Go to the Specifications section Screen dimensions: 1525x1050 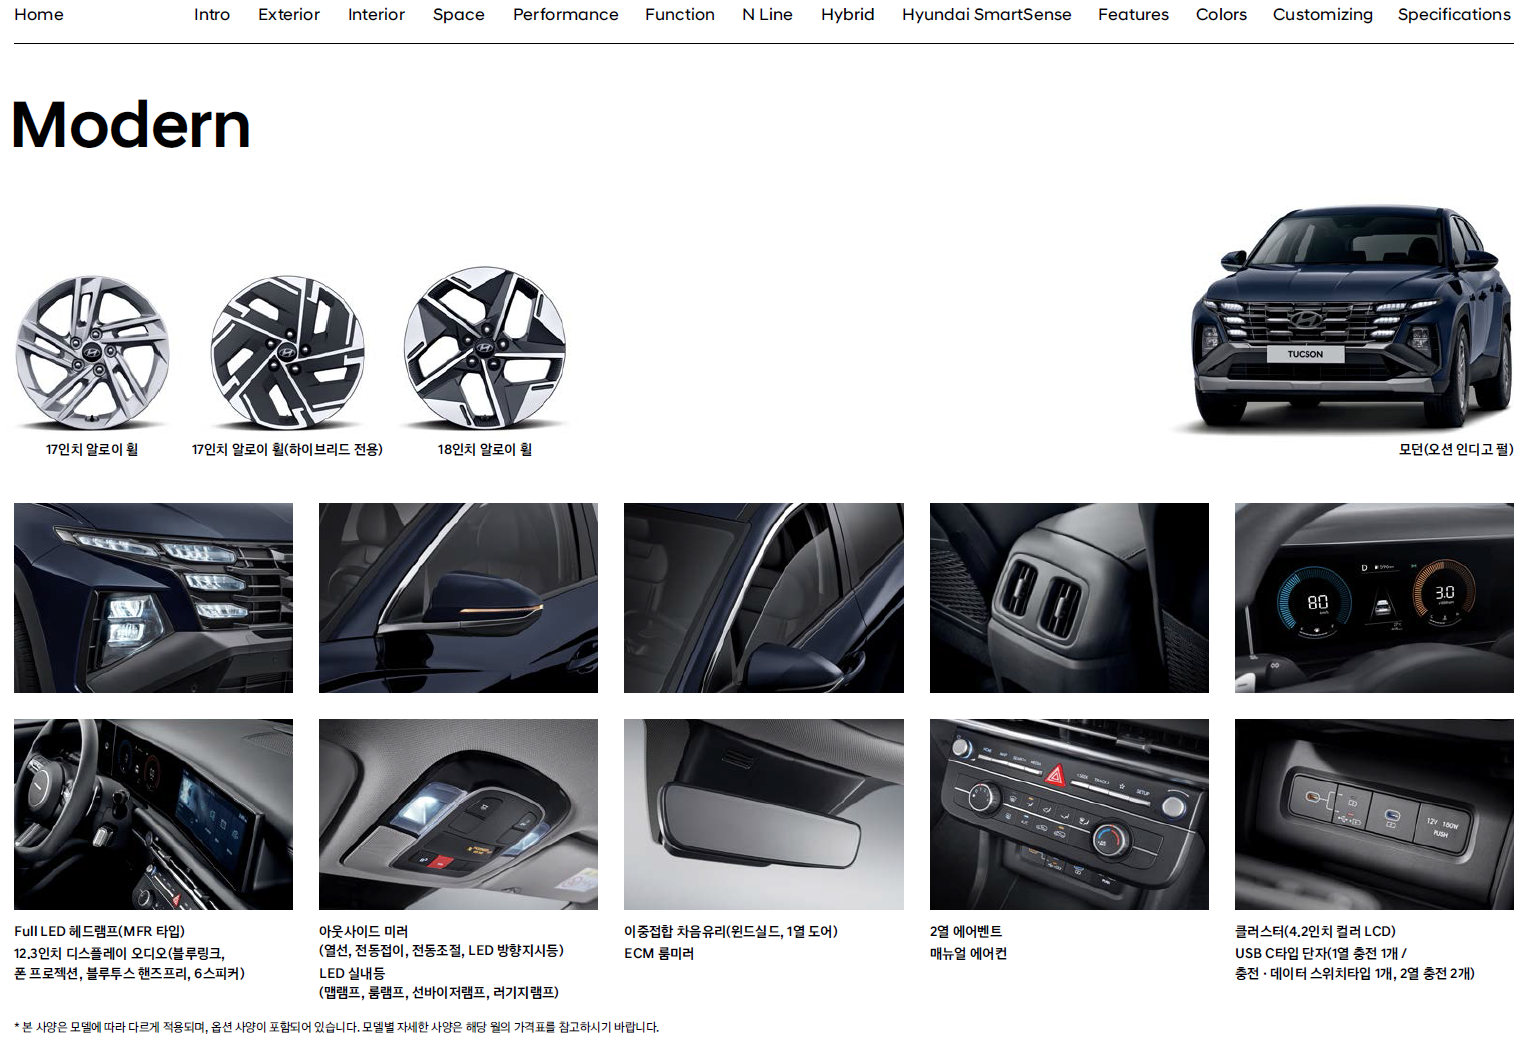point(1454,15)
